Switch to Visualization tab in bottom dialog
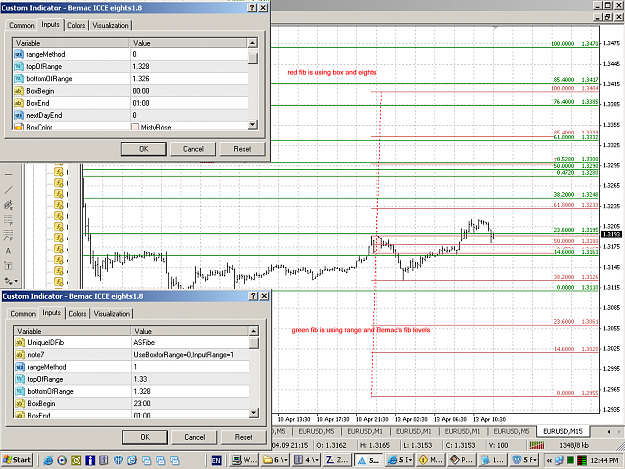This screenshot has width=625, height=469. 112,314
